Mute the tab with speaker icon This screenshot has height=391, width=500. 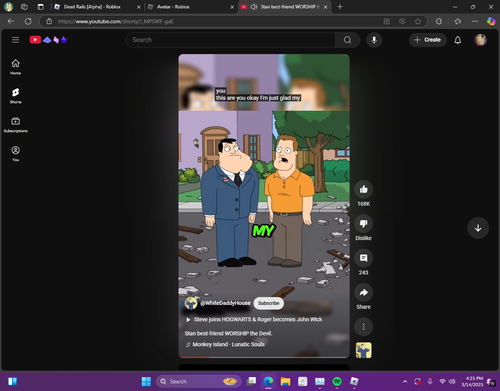click(x=254, y=7)
